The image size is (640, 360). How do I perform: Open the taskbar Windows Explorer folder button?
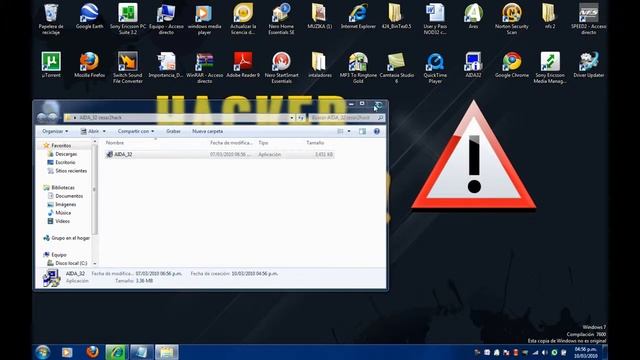pyautogui.click(x=166, y=352)
